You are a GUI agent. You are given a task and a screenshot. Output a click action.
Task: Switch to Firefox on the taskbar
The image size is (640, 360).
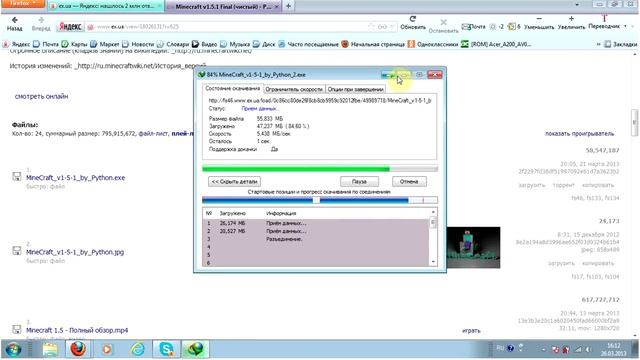[x=78, y=349]
